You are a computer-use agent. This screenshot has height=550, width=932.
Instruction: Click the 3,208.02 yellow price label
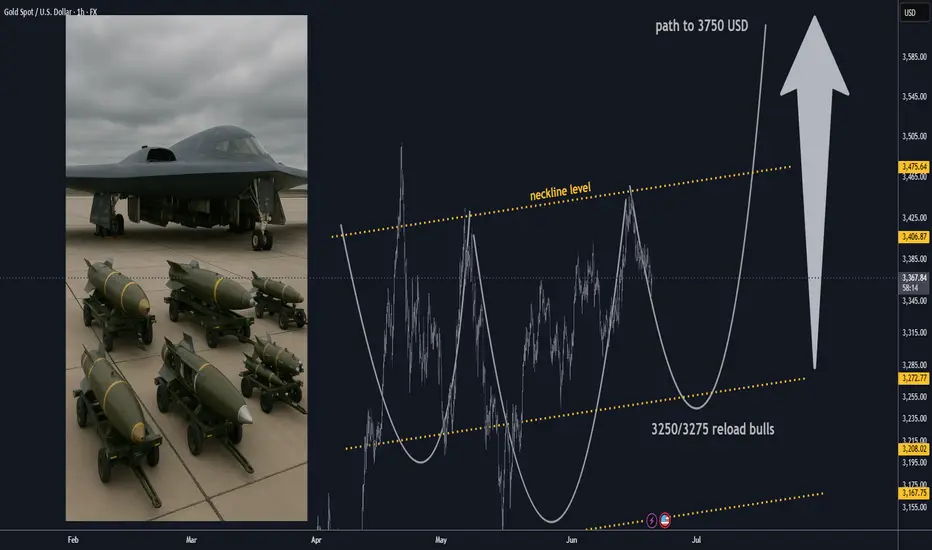pyautogui.click(x=914, y=449)
